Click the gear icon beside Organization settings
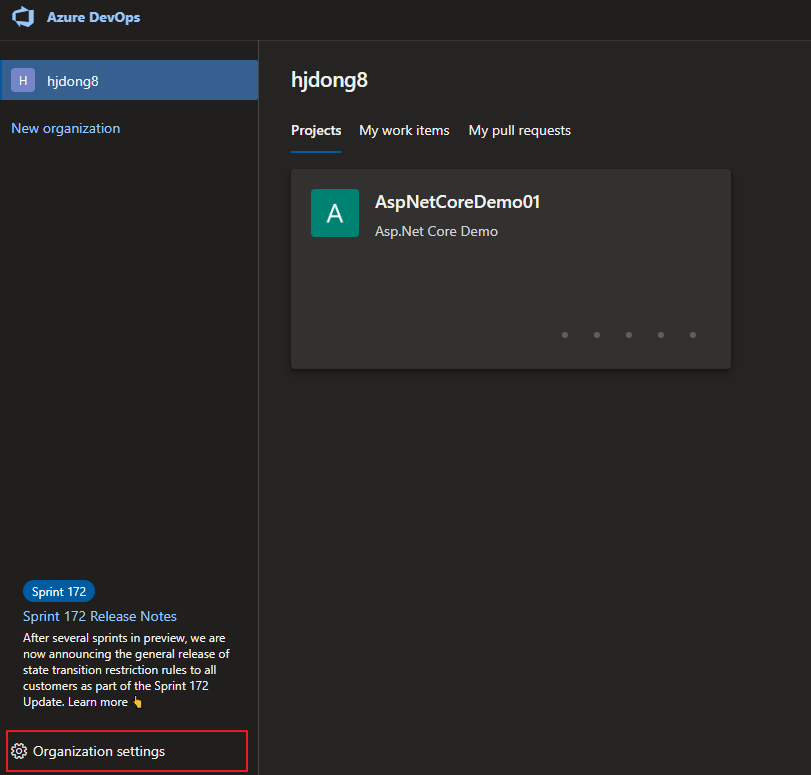Viewport: 811px width, 775px height. coord(19,751)
